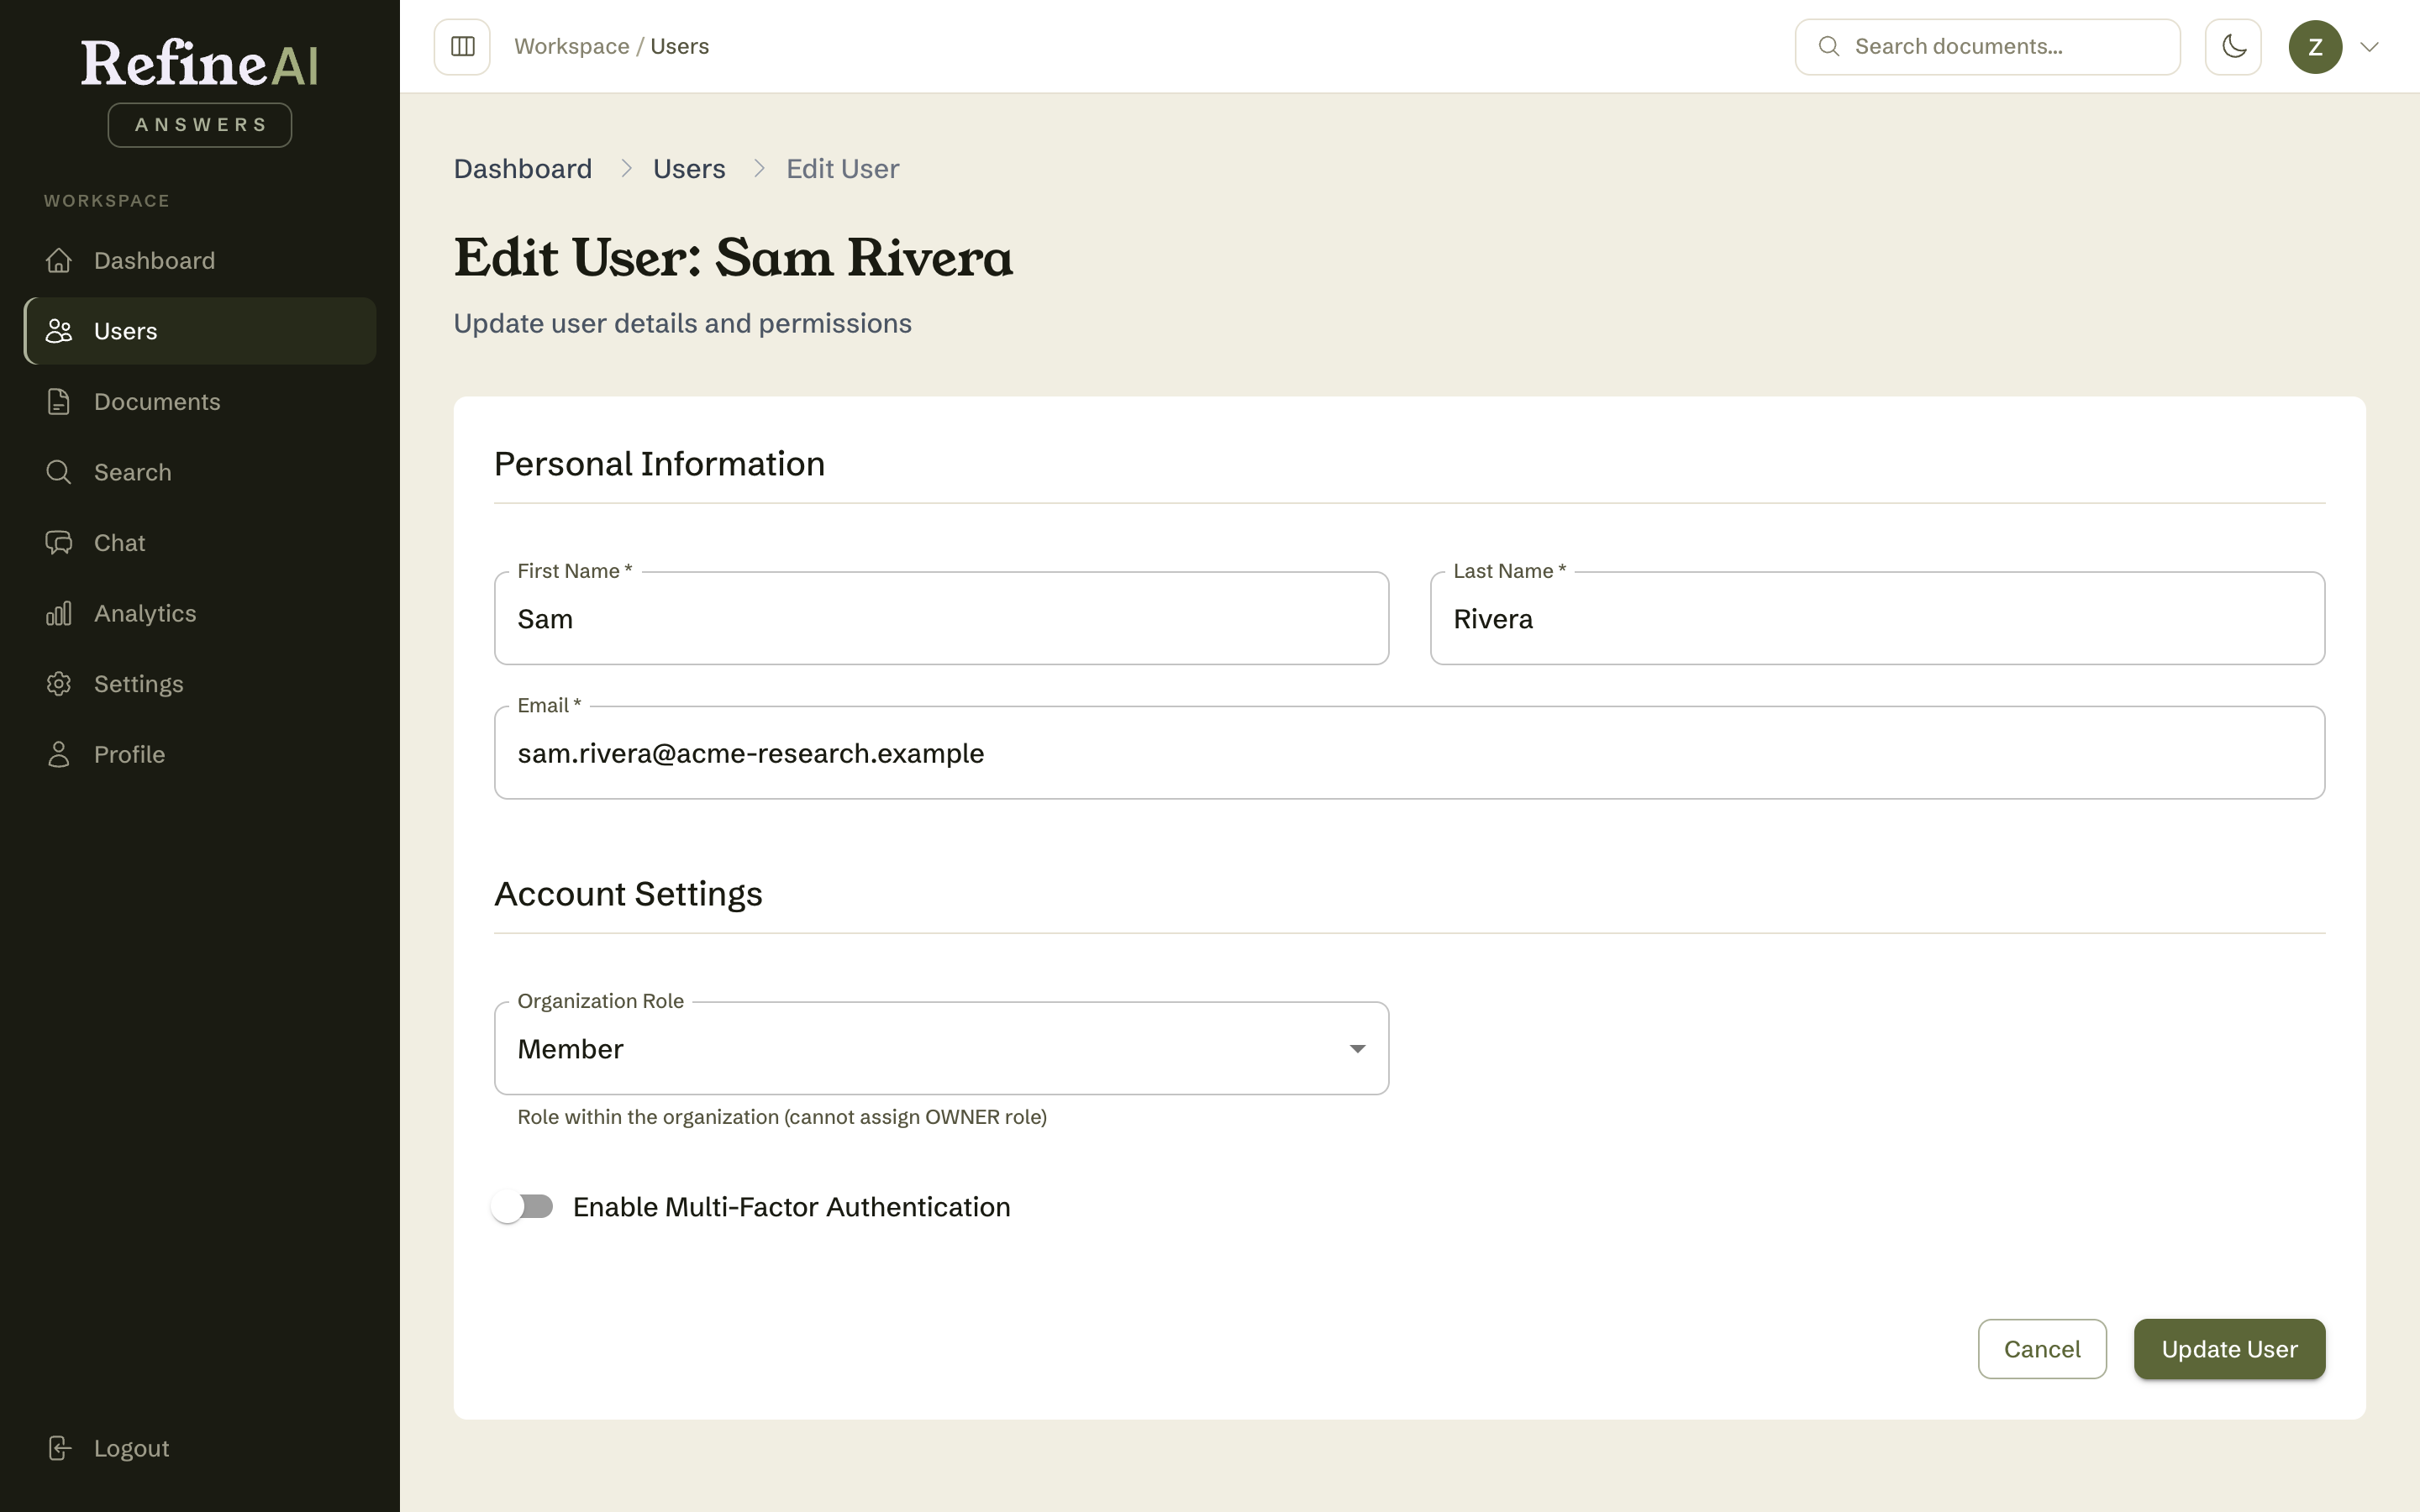Click the Analytics bar chart icon
The height and width of the screenshot is (1512, 2420).
59,613
